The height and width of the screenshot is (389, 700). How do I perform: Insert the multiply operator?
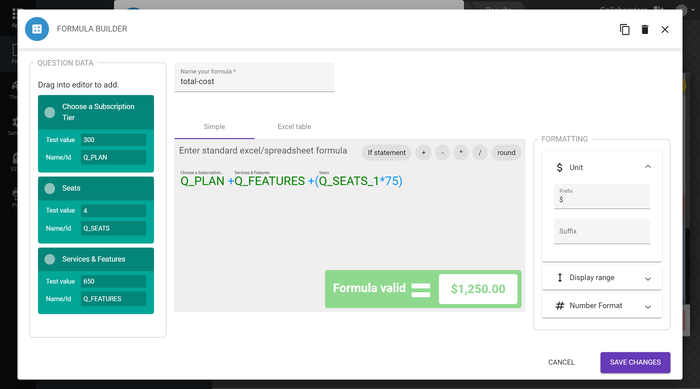point(461,153)
